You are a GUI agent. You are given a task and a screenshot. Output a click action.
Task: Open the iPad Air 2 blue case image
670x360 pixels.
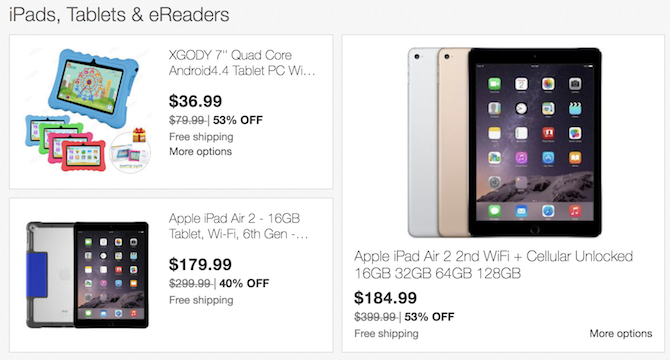pyautogui.click(x=87, y=275)
